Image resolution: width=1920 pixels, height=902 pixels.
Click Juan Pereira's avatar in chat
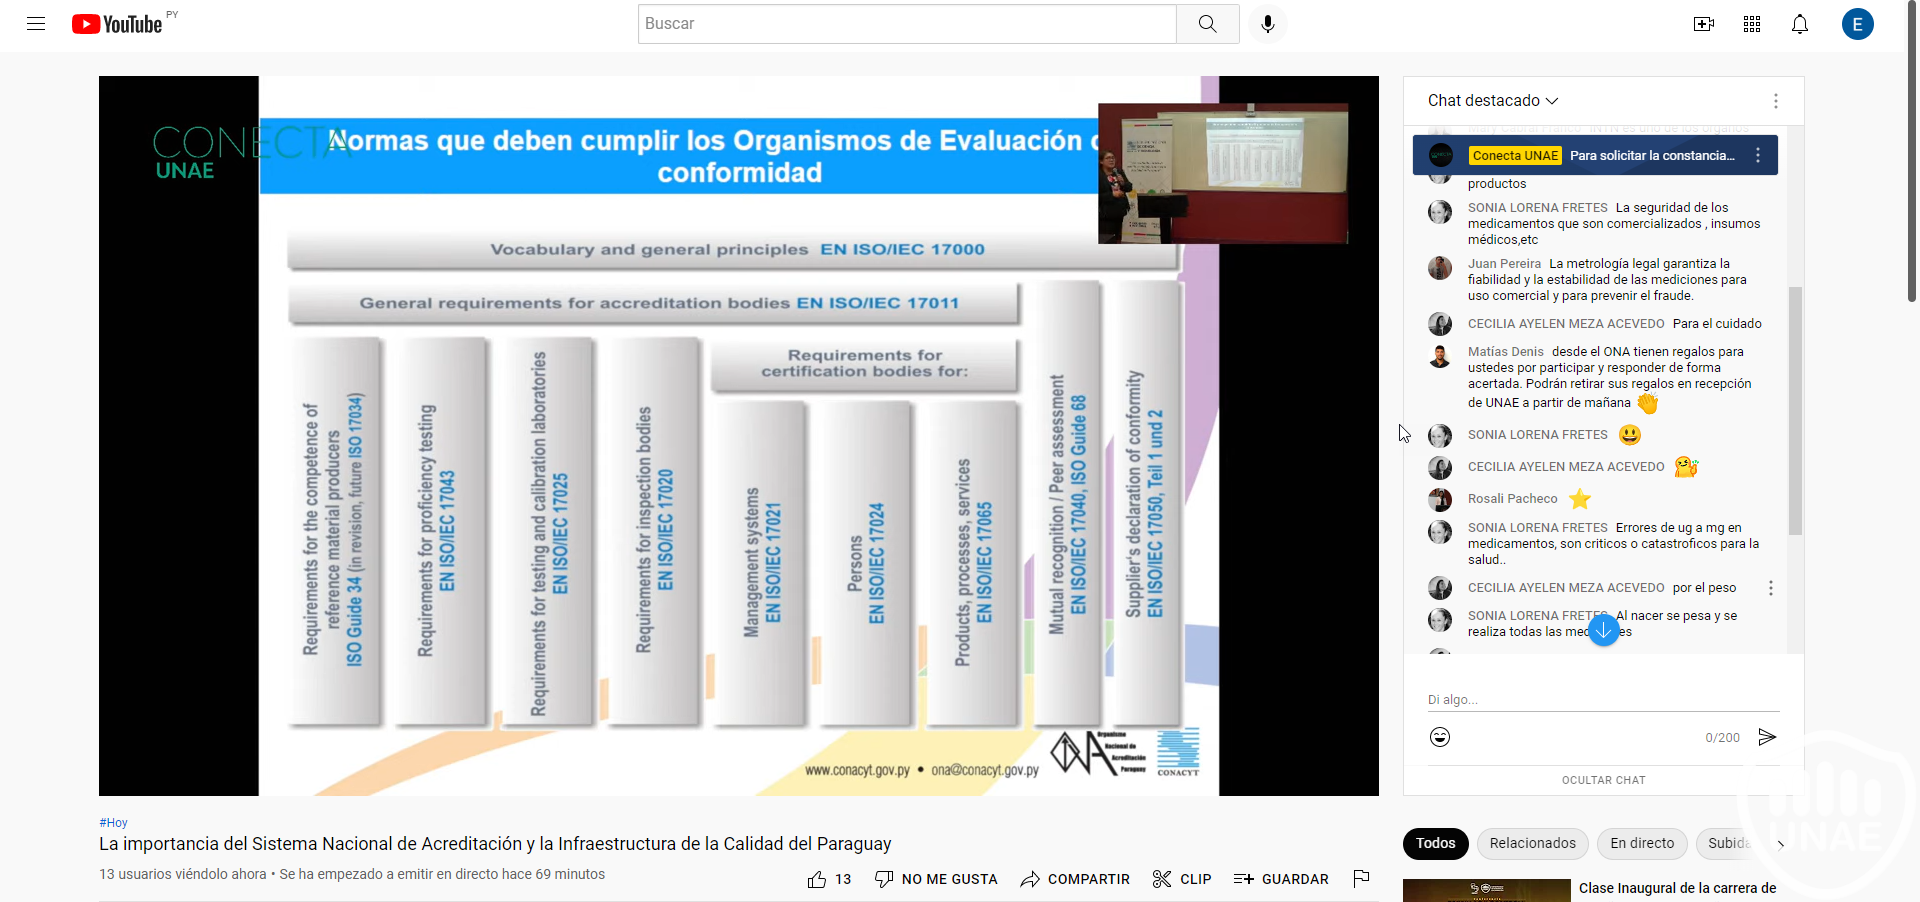pos(1440,268)
